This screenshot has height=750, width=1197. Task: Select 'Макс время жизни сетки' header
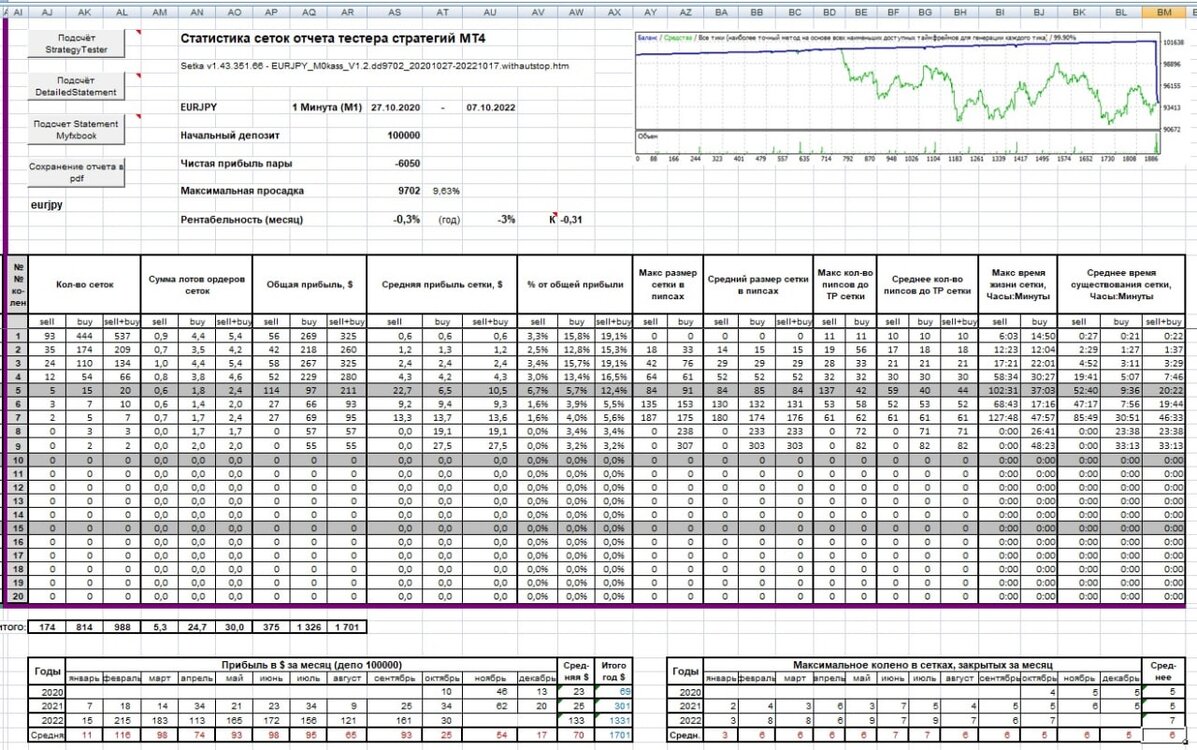click(x=1018, y=284)
